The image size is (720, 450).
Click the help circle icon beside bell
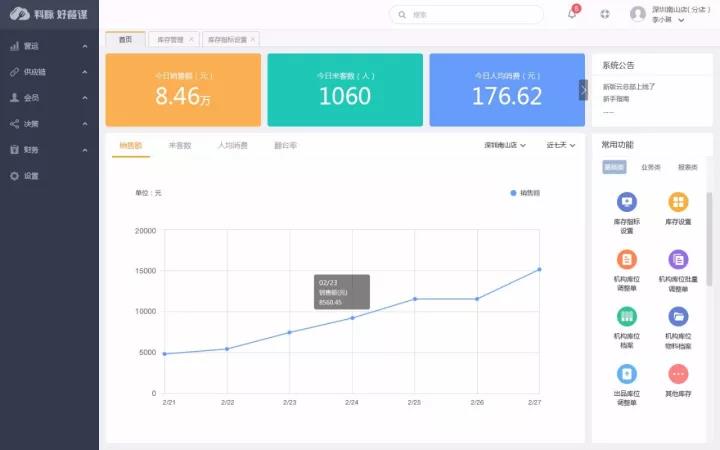tap(605, 14)
